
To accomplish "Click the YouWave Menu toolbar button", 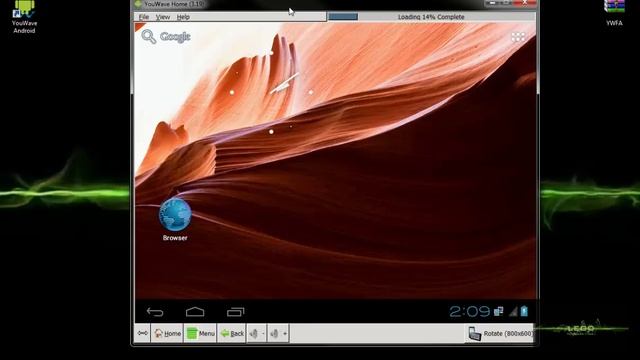I will click(200, 333).
